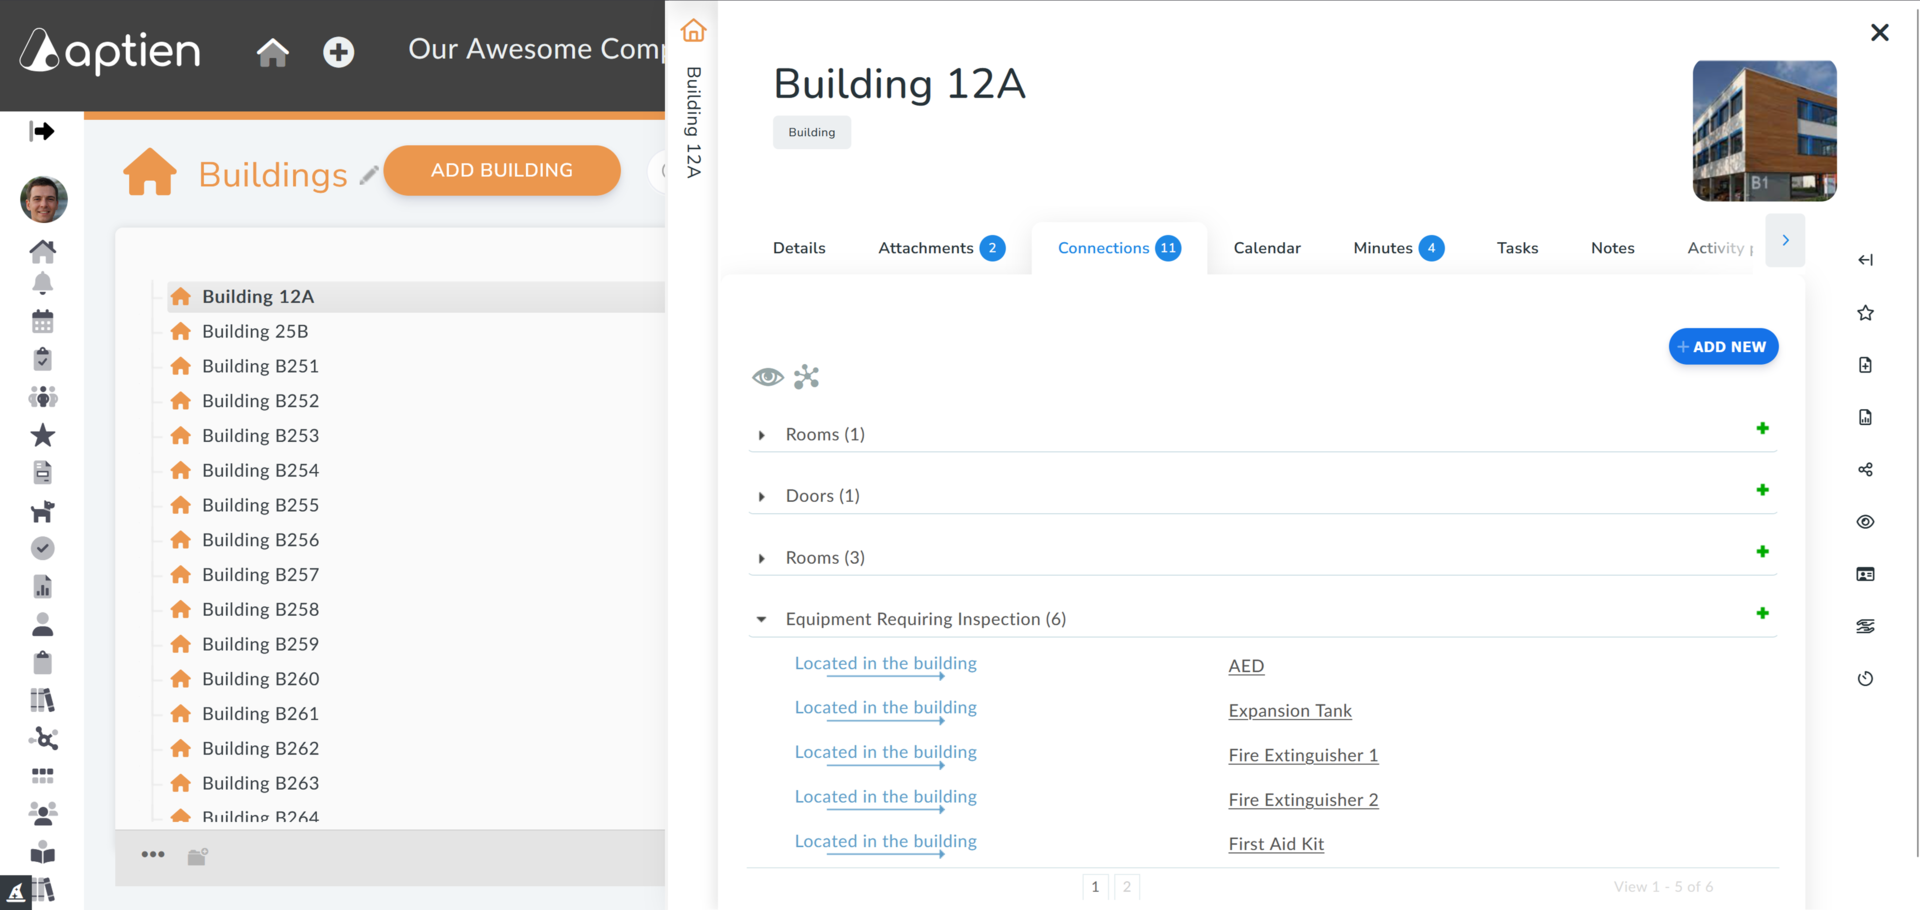Click the plus circle icon in header

point(338,51)
